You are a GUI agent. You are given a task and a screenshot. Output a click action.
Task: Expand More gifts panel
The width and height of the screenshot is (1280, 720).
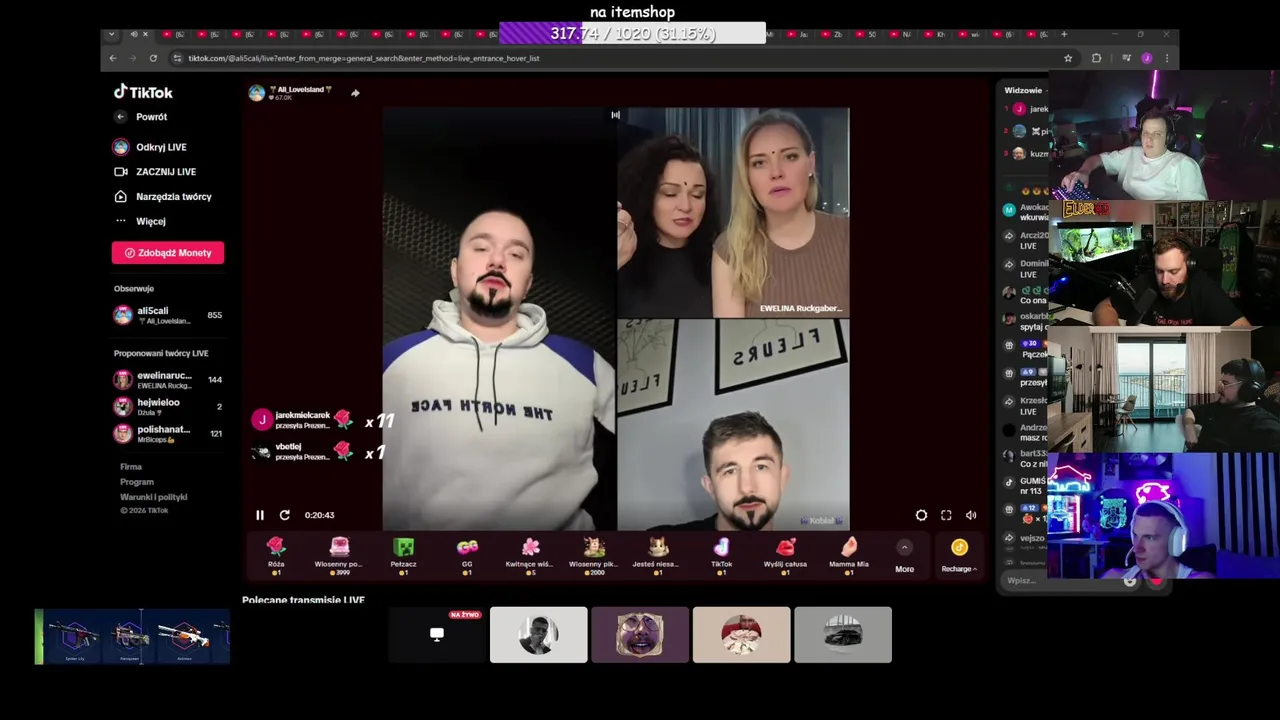point(904,557)
